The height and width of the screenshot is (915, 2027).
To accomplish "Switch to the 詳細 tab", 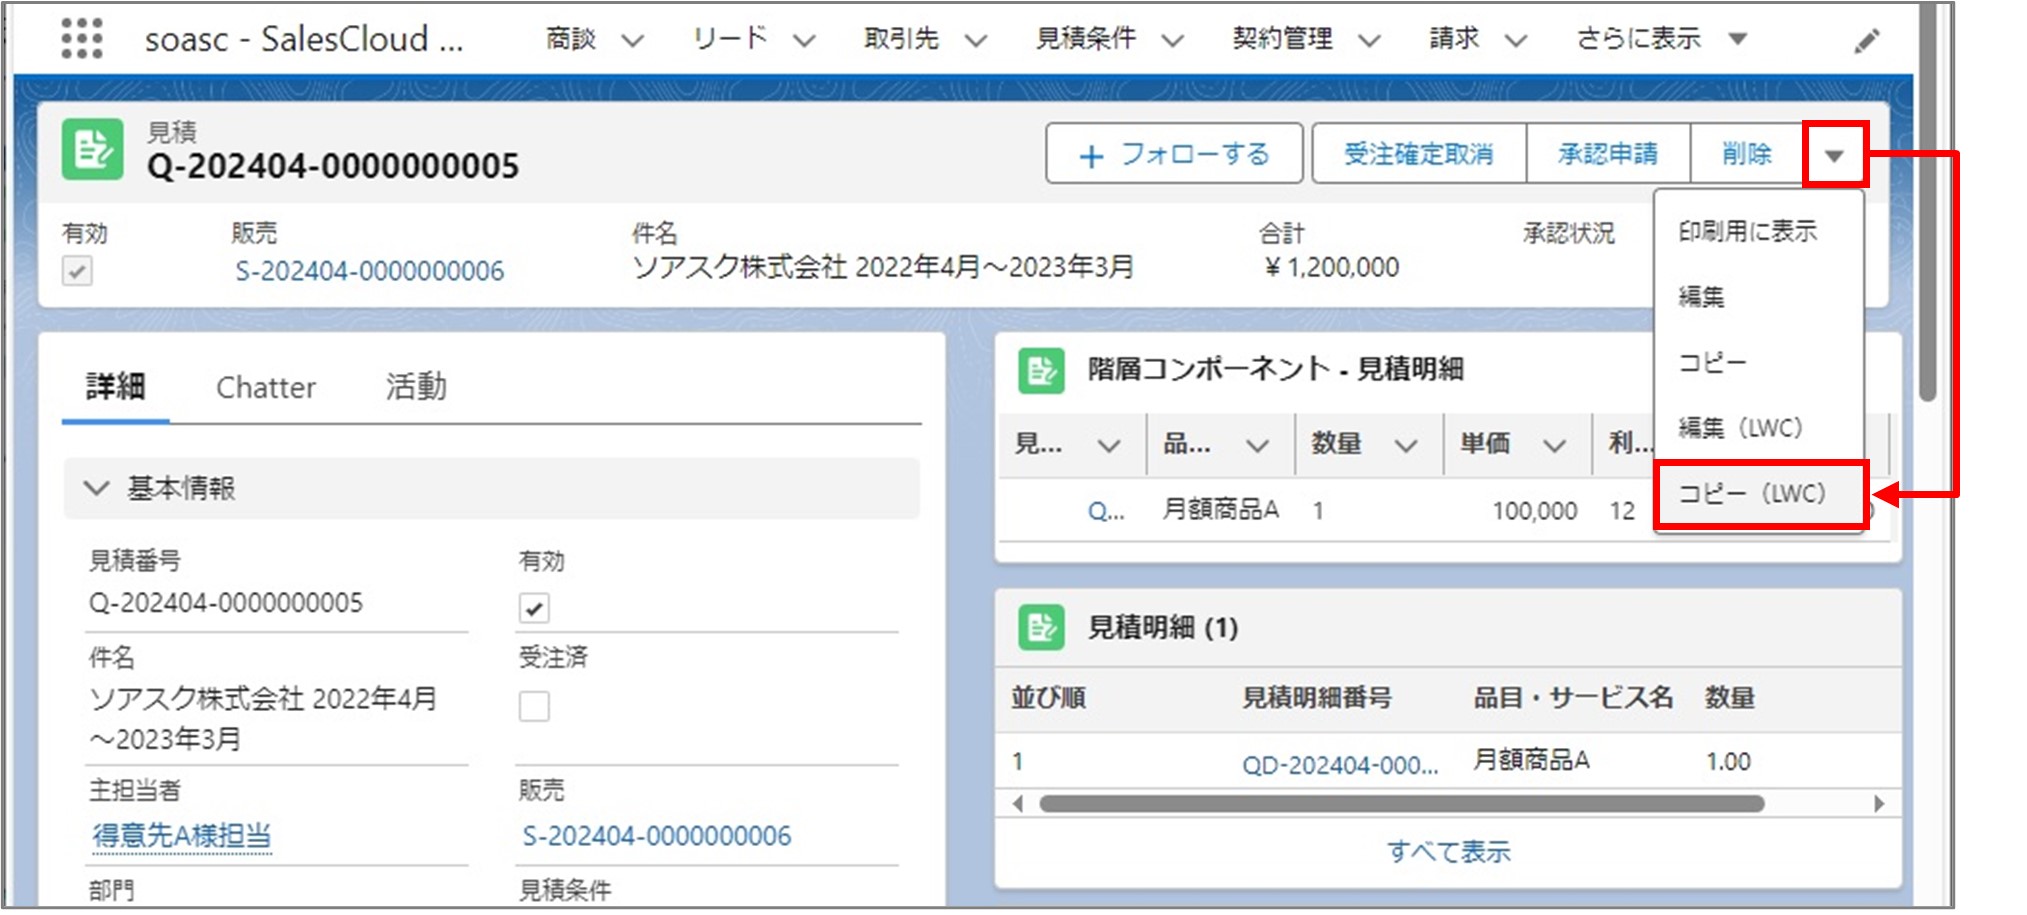I will point(115,387).
